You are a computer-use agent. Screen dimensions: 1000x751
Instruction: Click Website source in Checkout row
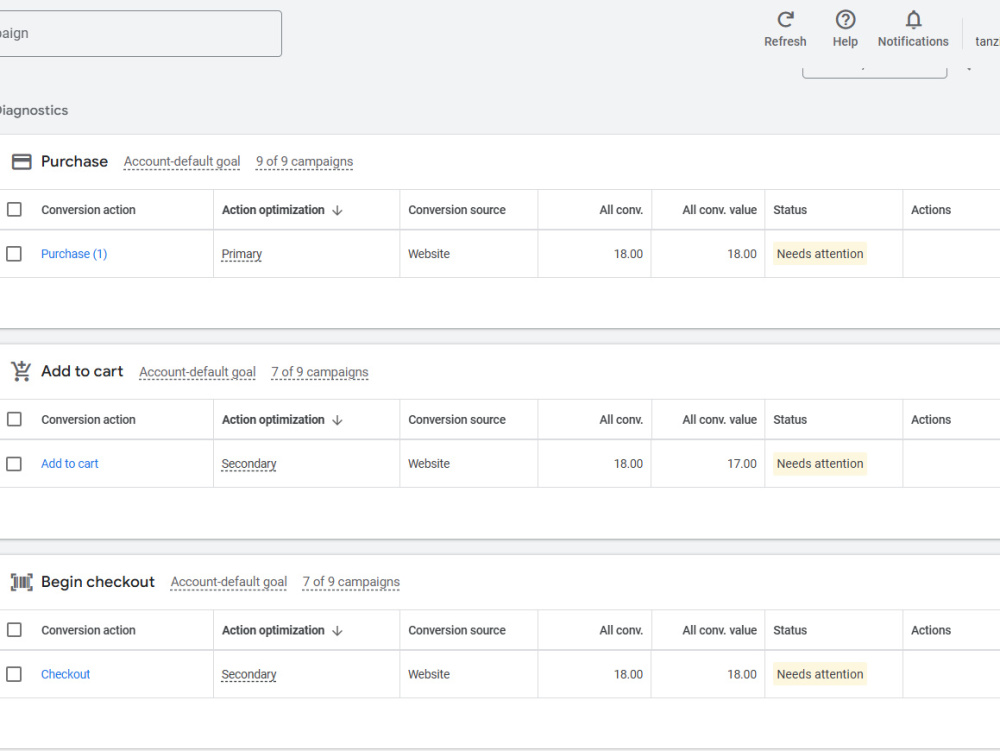429,674
